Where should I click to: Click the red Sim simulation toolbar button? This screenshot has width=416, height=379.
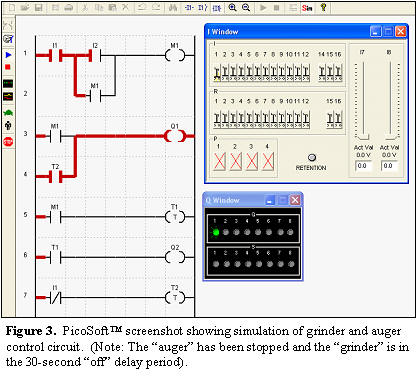coord(307,8)
